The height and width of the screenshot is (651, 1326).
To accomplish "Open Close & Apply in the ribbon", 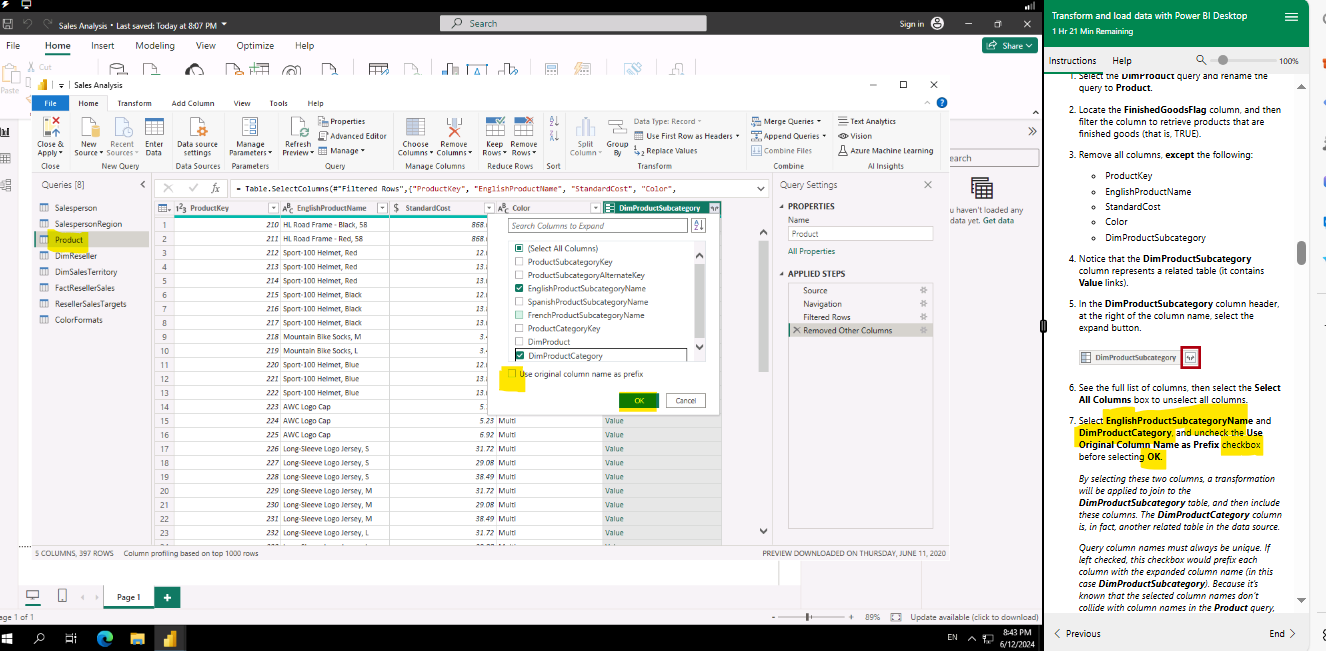I will point(50,136).
